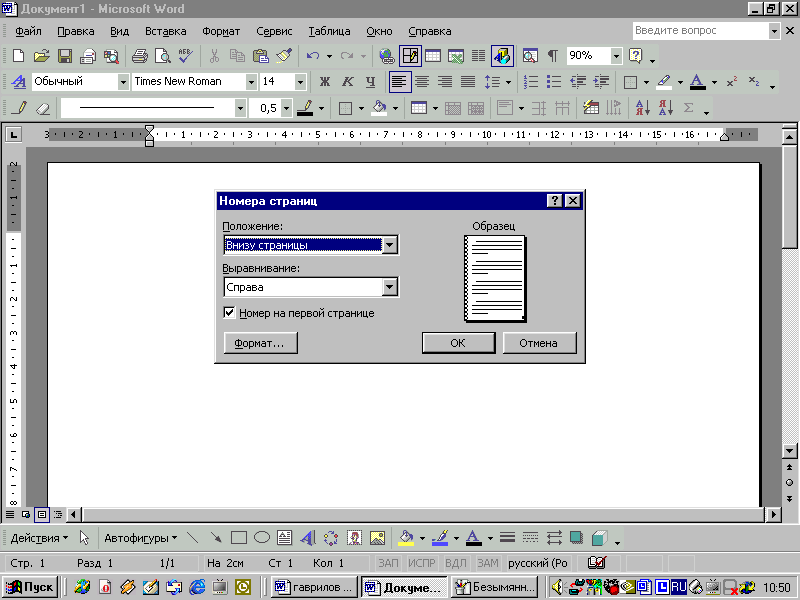The image size is (800, 600).
Task: Open the Файл menu
Action: 28,31
